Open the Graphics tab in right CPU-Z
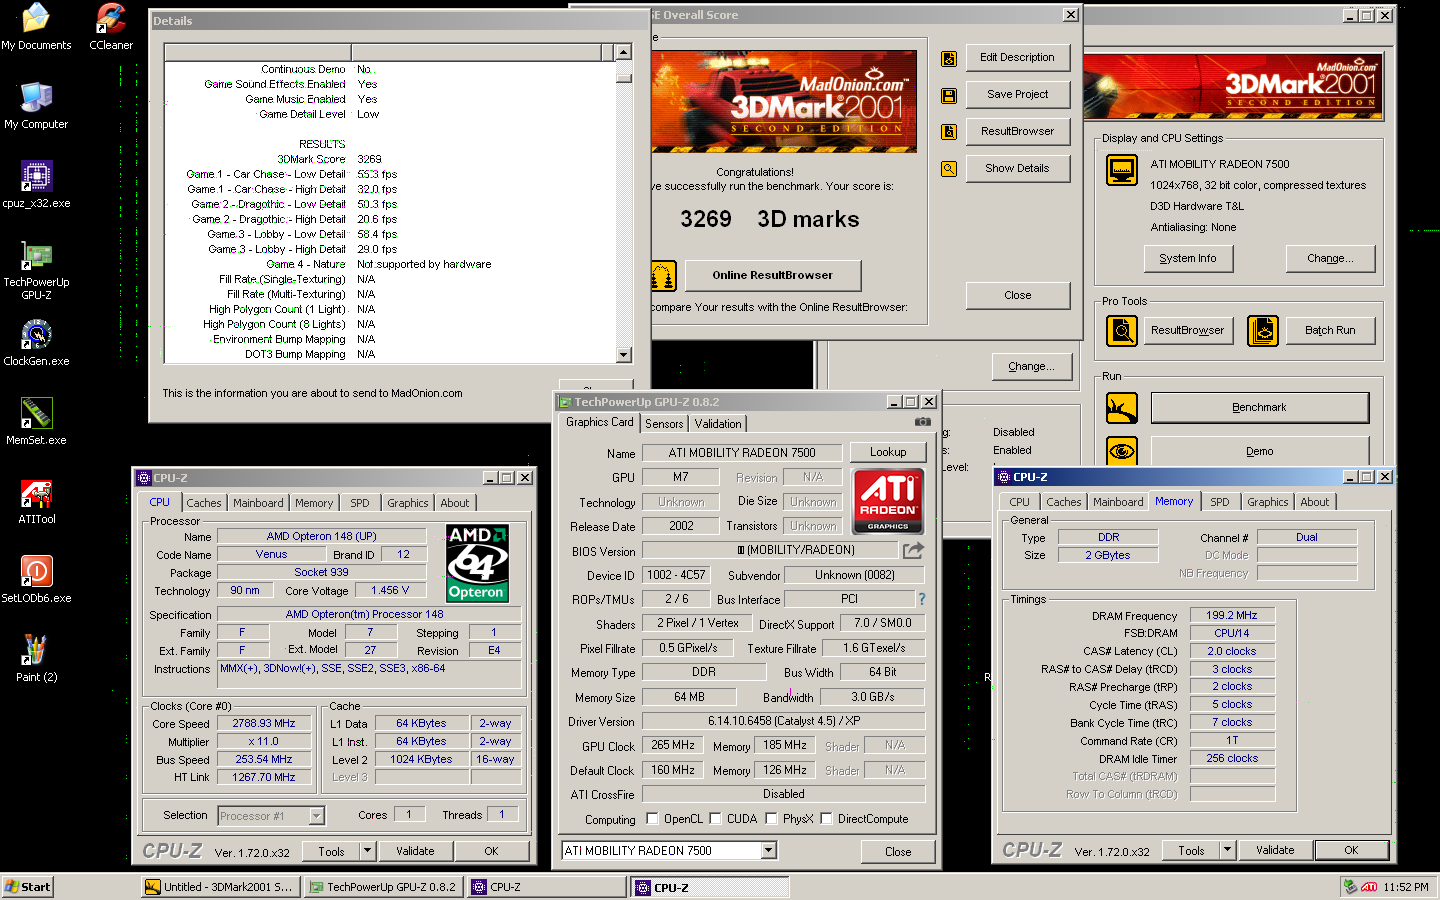 click(1267, 502)
